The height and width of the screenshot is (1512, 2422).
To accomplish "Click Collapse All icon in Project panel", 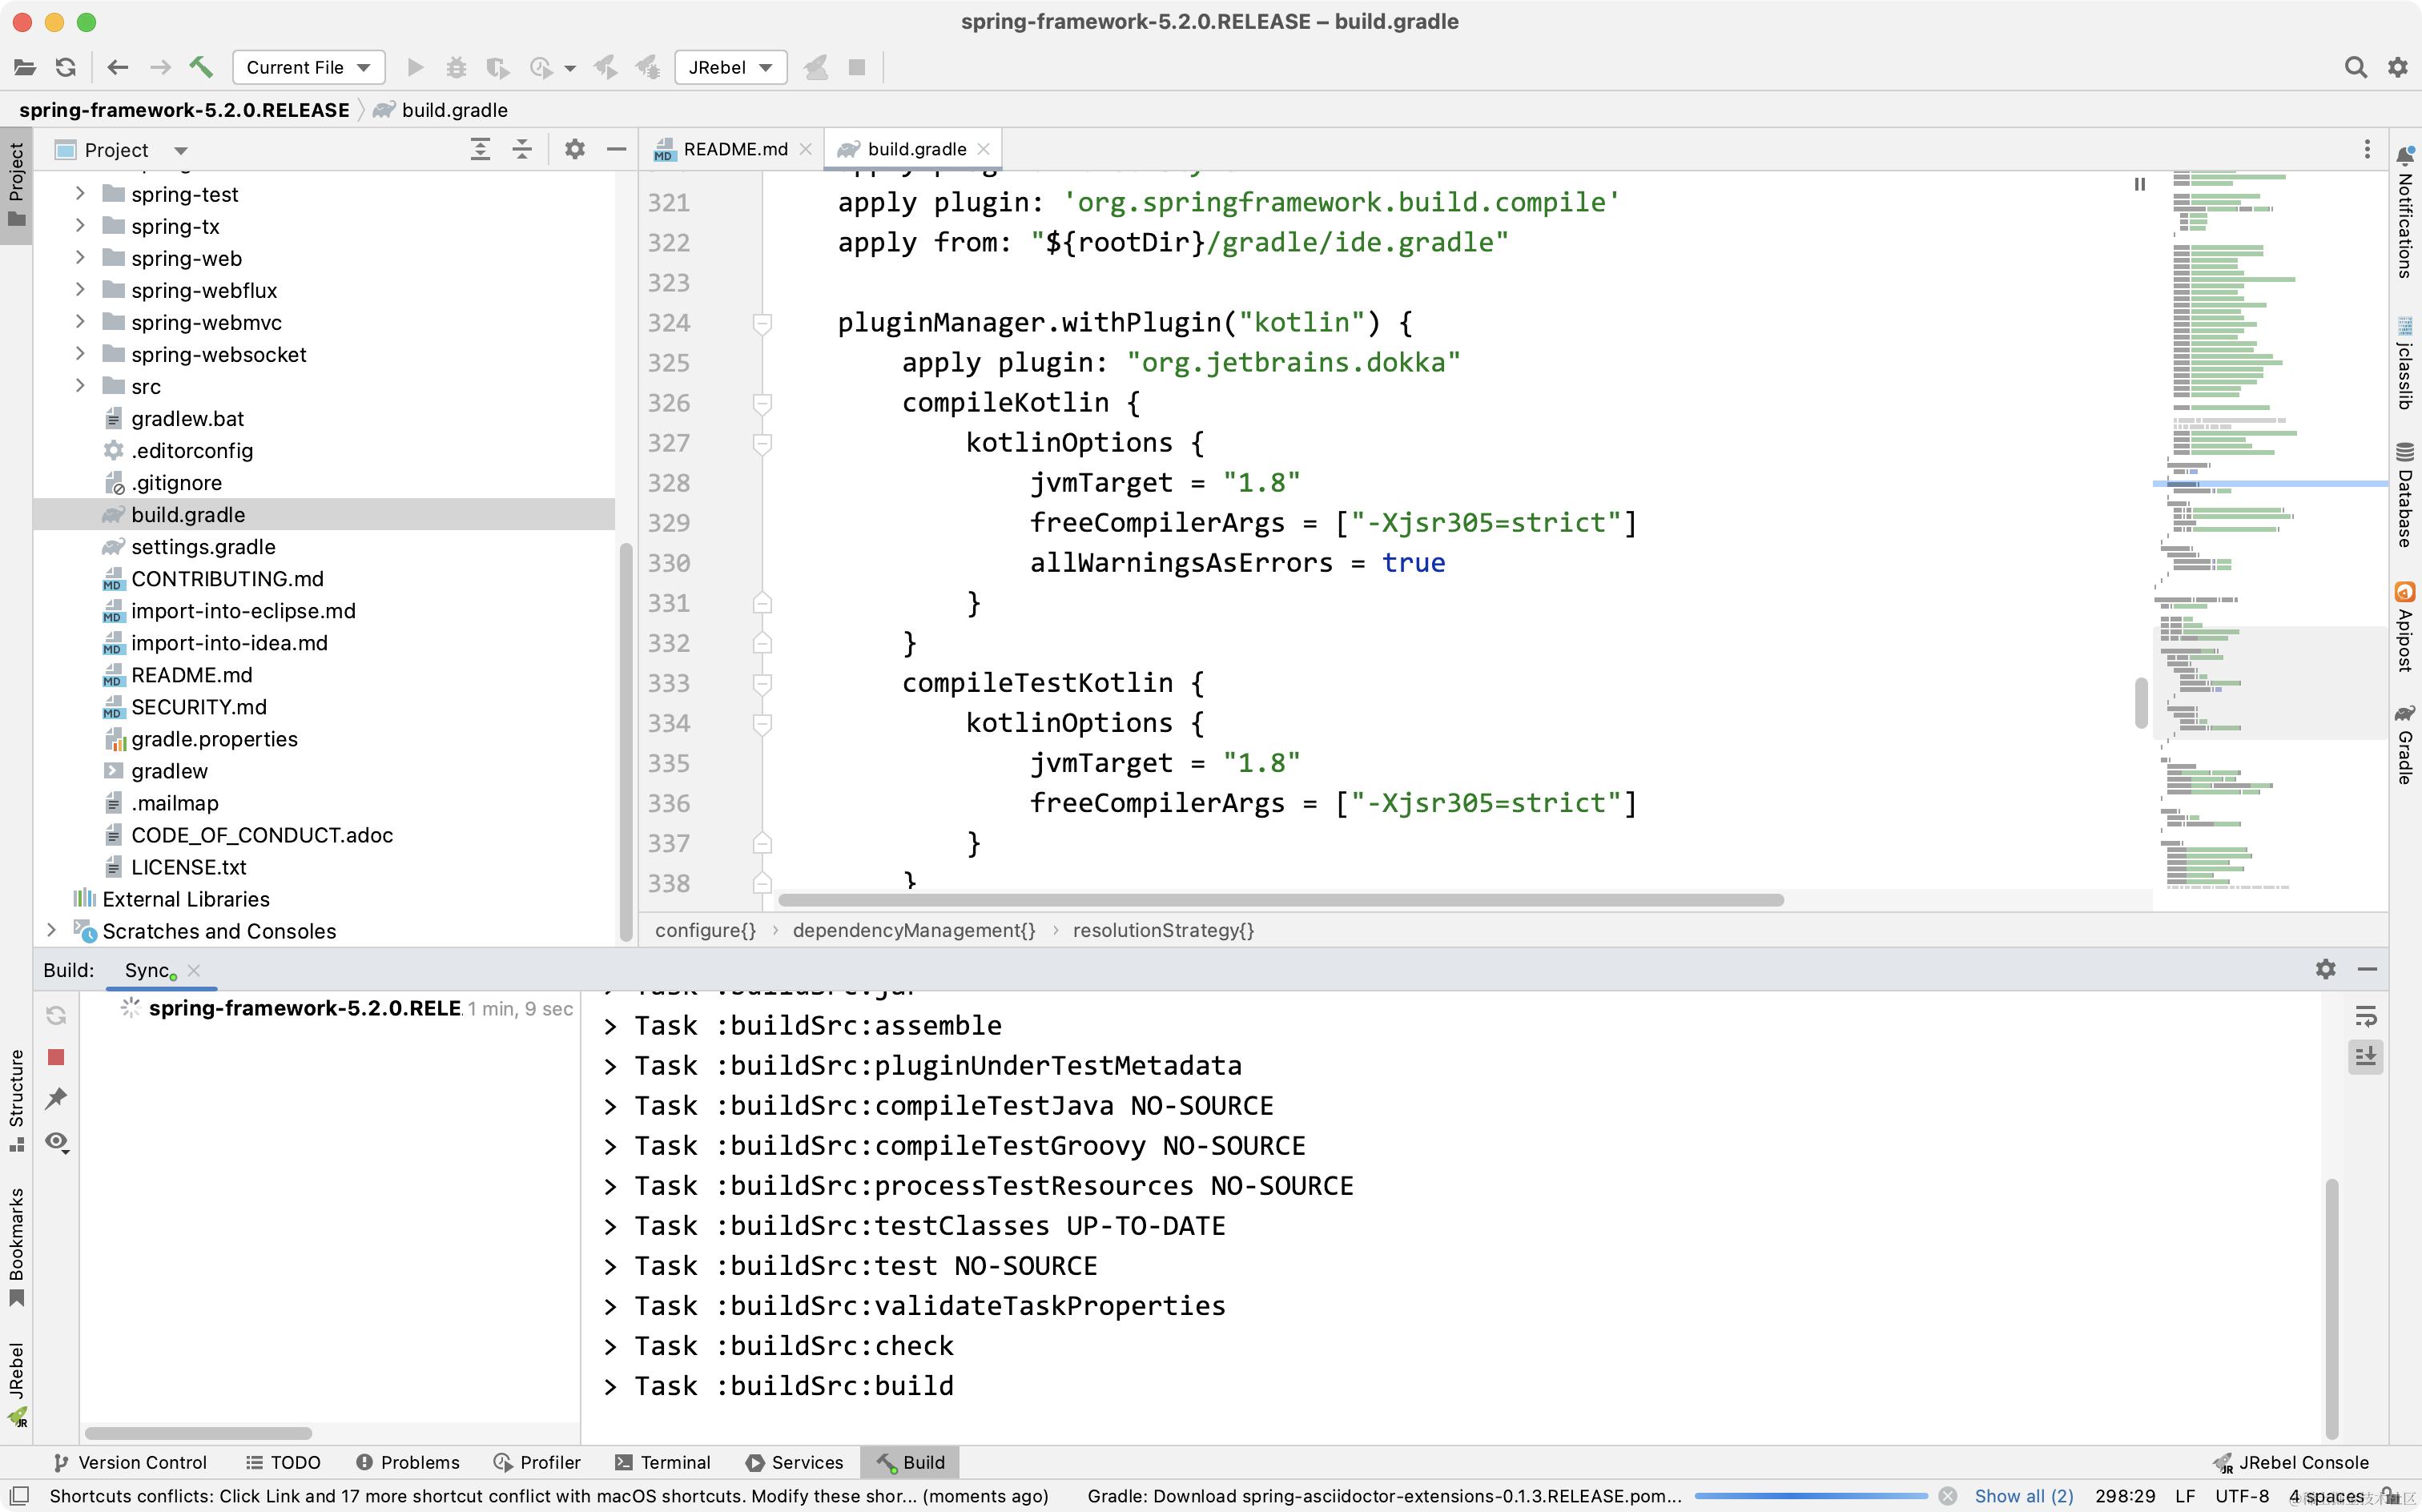I will coord(522,149).
